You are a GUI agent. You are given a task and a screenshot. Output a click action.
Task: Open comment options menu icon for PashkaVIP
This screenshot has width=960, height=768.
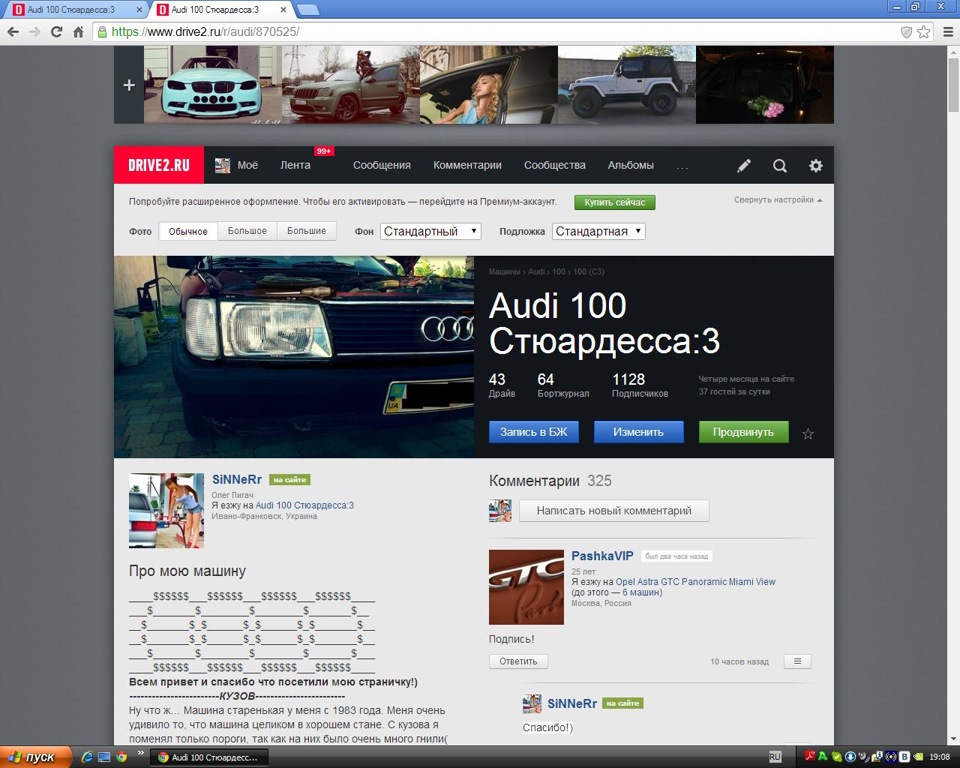(797, 661)
